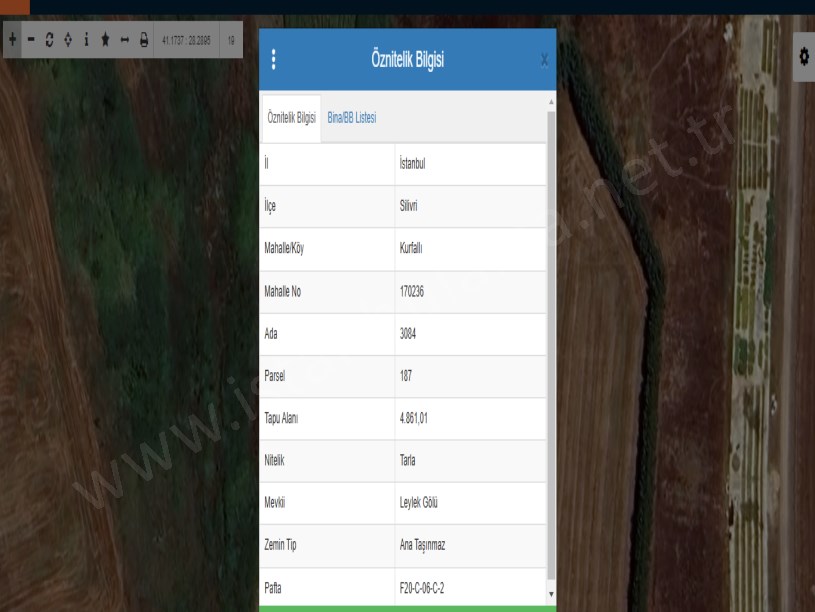Image resolution: width=815 pixels, height=612 pixels.
Task: Click the zoom out minus icon
Action: click(x=31, y=40)
